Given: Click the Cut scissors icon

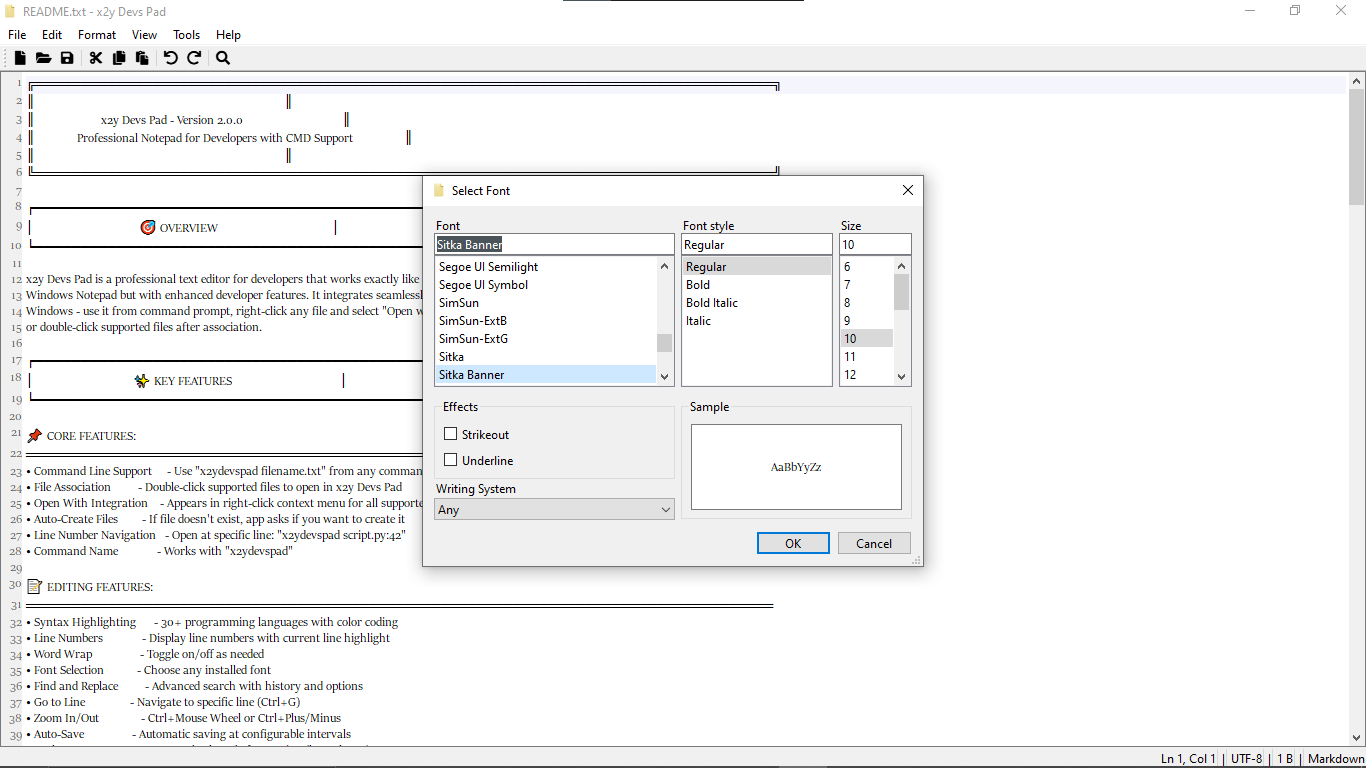Looking at the screenshot, I should pos(96,58).
